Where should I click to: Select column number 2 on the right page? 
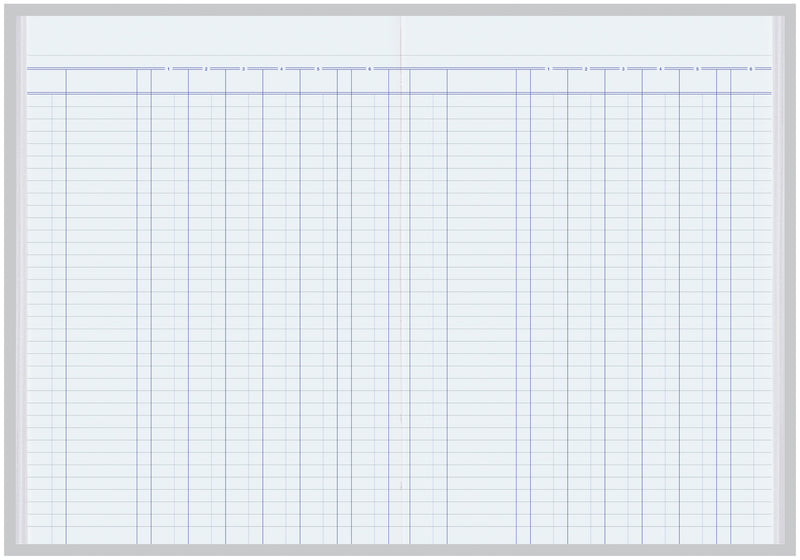(x=586, y=69)
